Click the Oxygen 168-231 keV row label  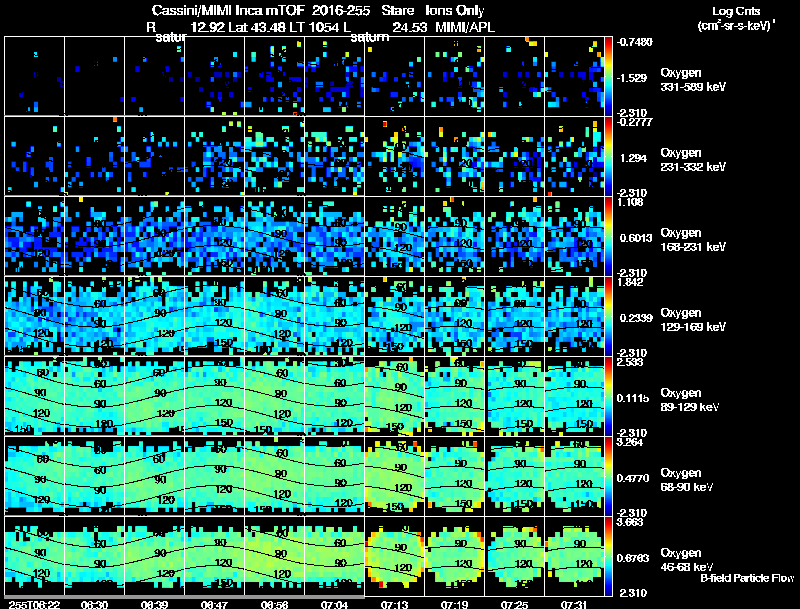pyautogui.click(x=693, y=240)
